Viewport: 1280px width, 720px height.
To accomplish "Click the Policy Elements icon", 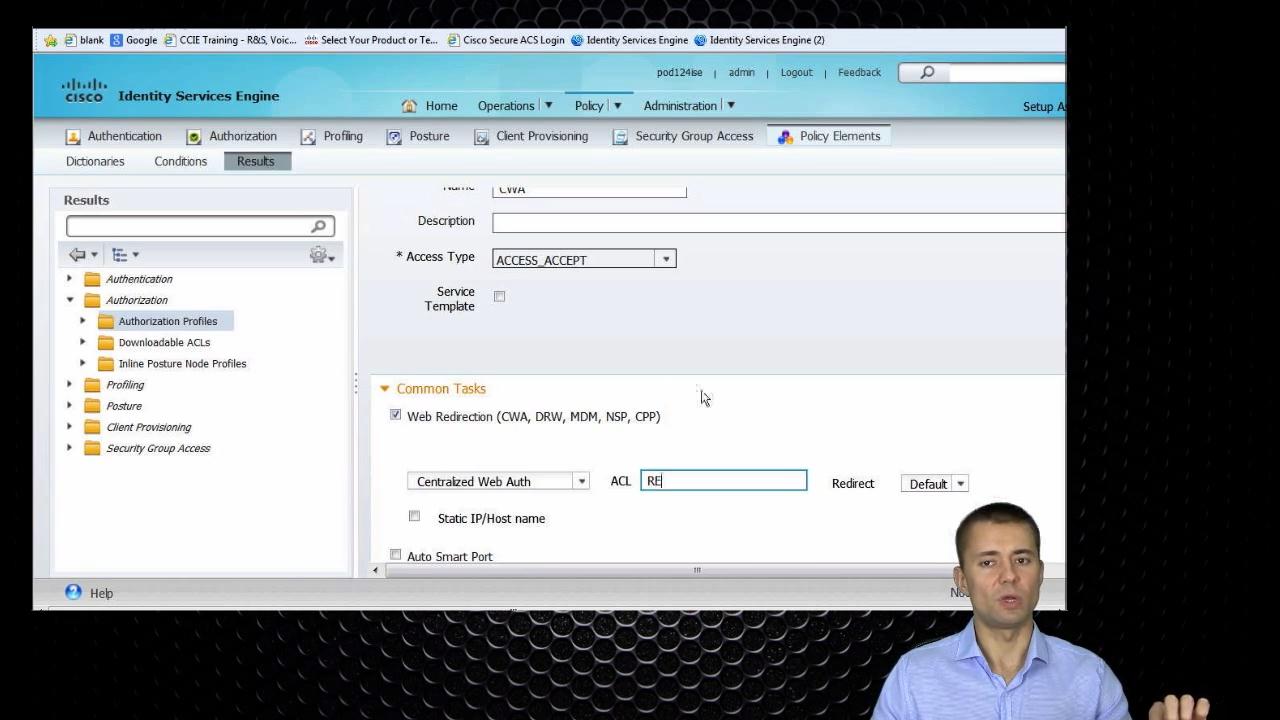I will point(785,137).
